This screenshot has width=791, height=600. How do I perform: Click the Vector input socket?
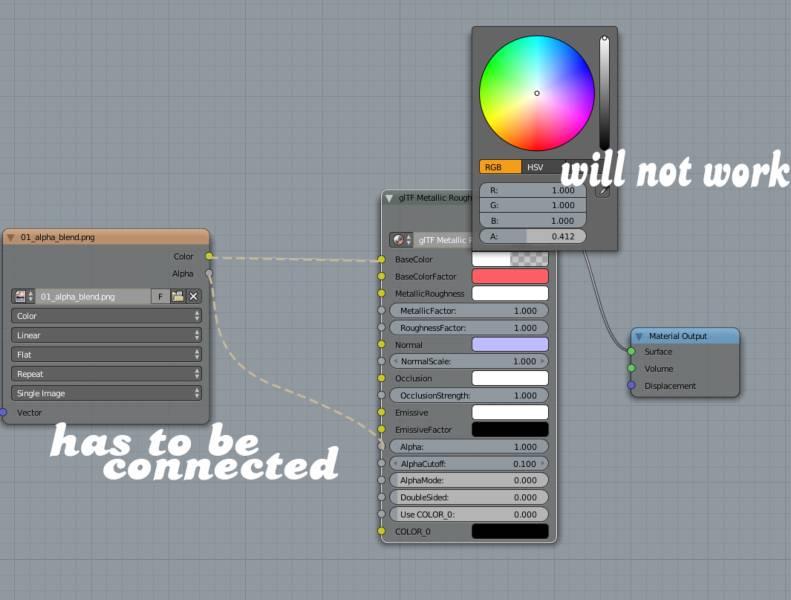(3, 412)
